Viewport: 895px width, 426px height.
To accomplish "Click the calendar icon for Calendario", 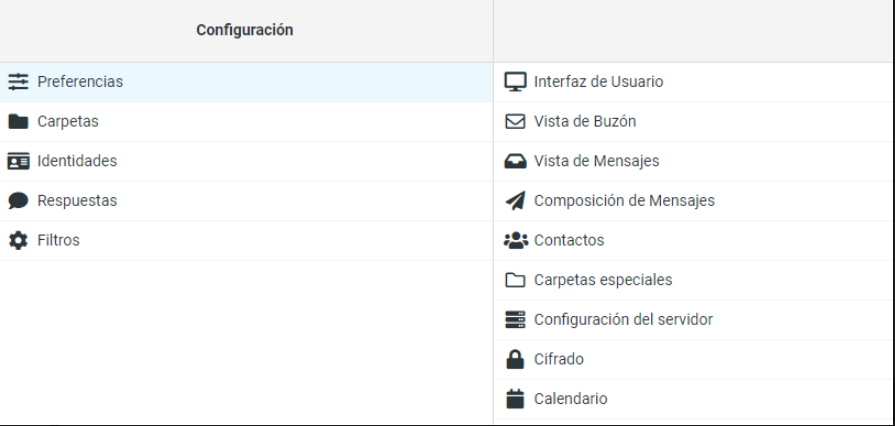I will coord(515,399).
